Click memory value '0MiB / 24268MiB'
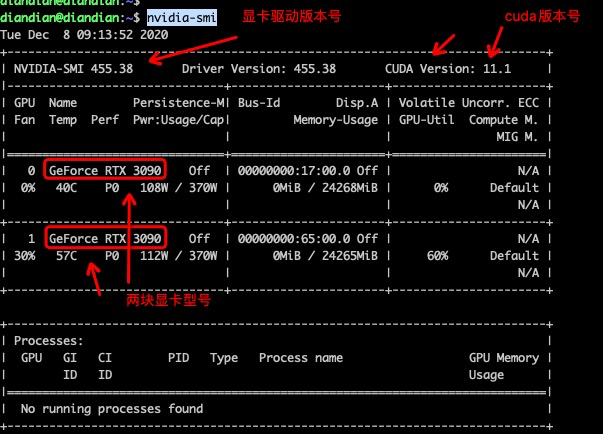603x434 pixels. (x=325, y=188)
